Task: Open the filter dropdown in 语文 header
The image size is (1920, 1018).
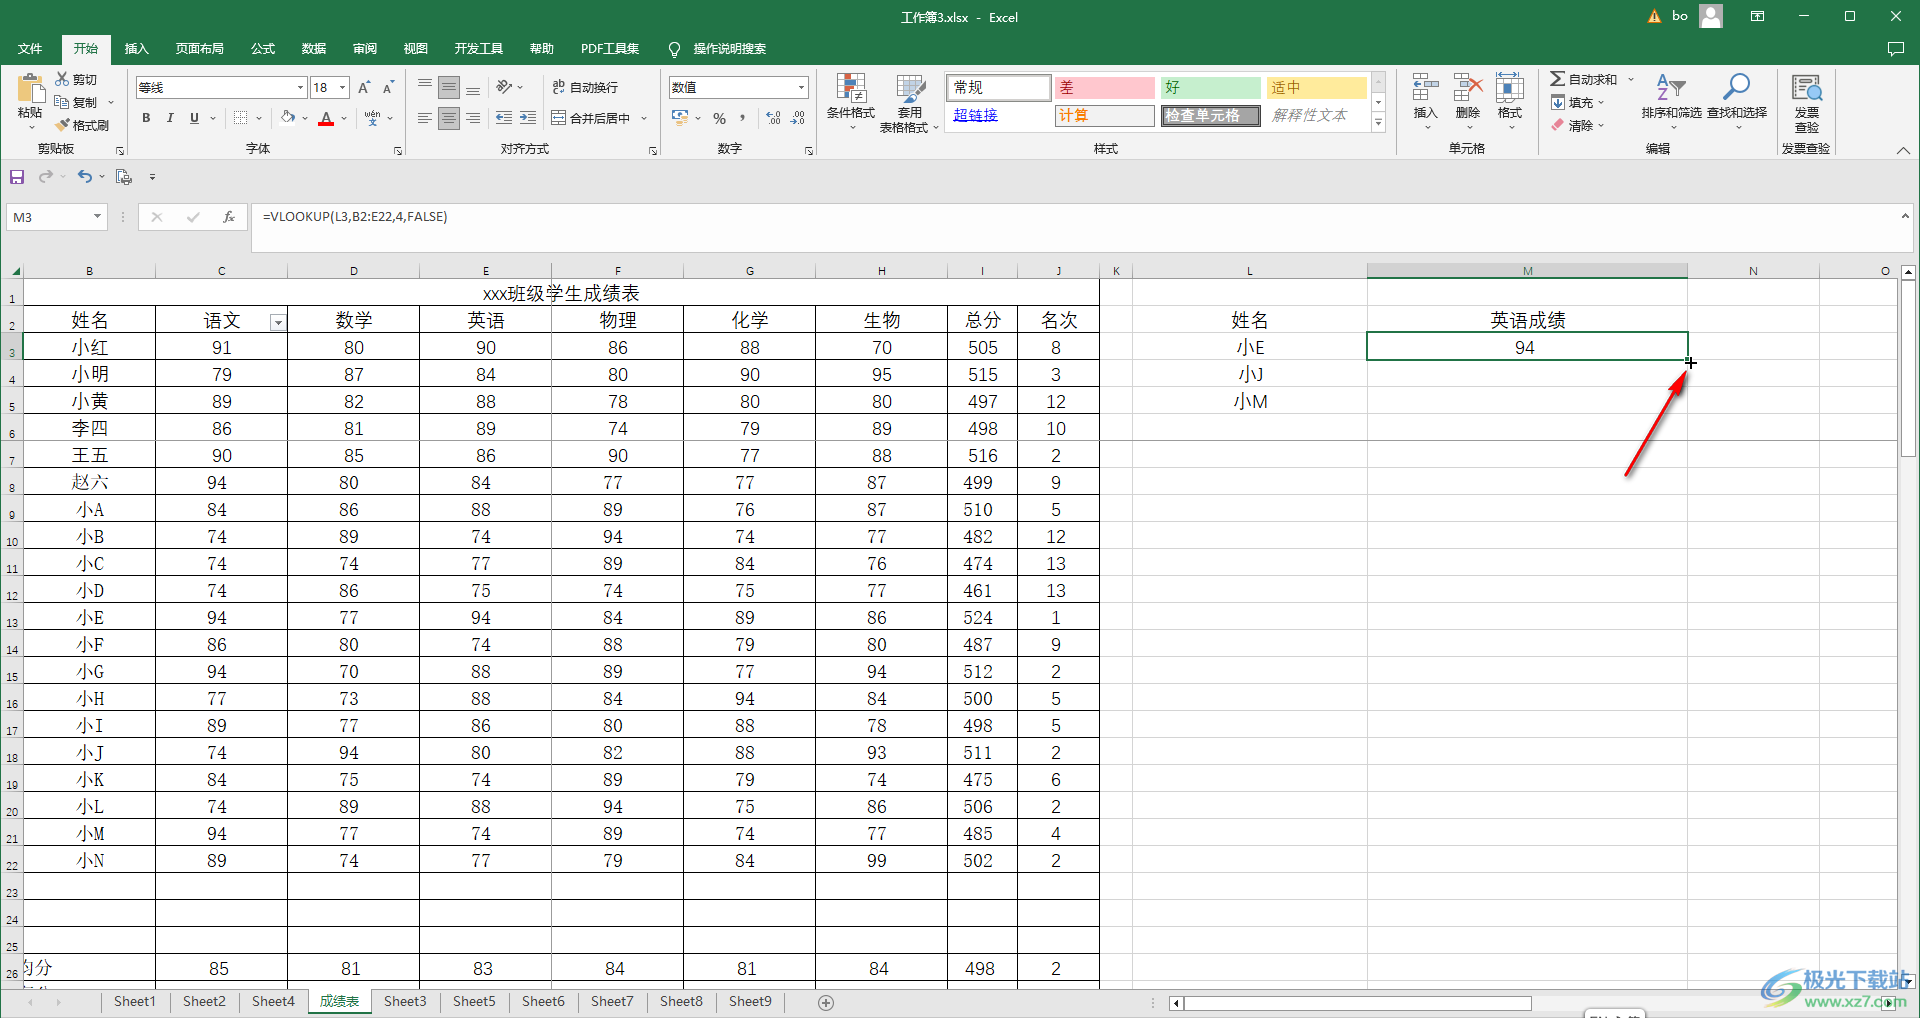Action: pyautogui.click(x=278, y=322)
